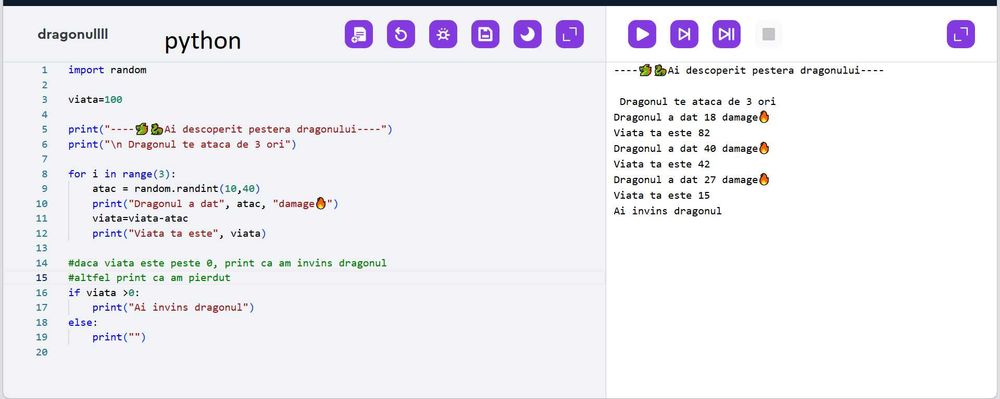1000x399 pixels.
Task: Toggle dark mode with the moon icon
Action: point(527,34)
